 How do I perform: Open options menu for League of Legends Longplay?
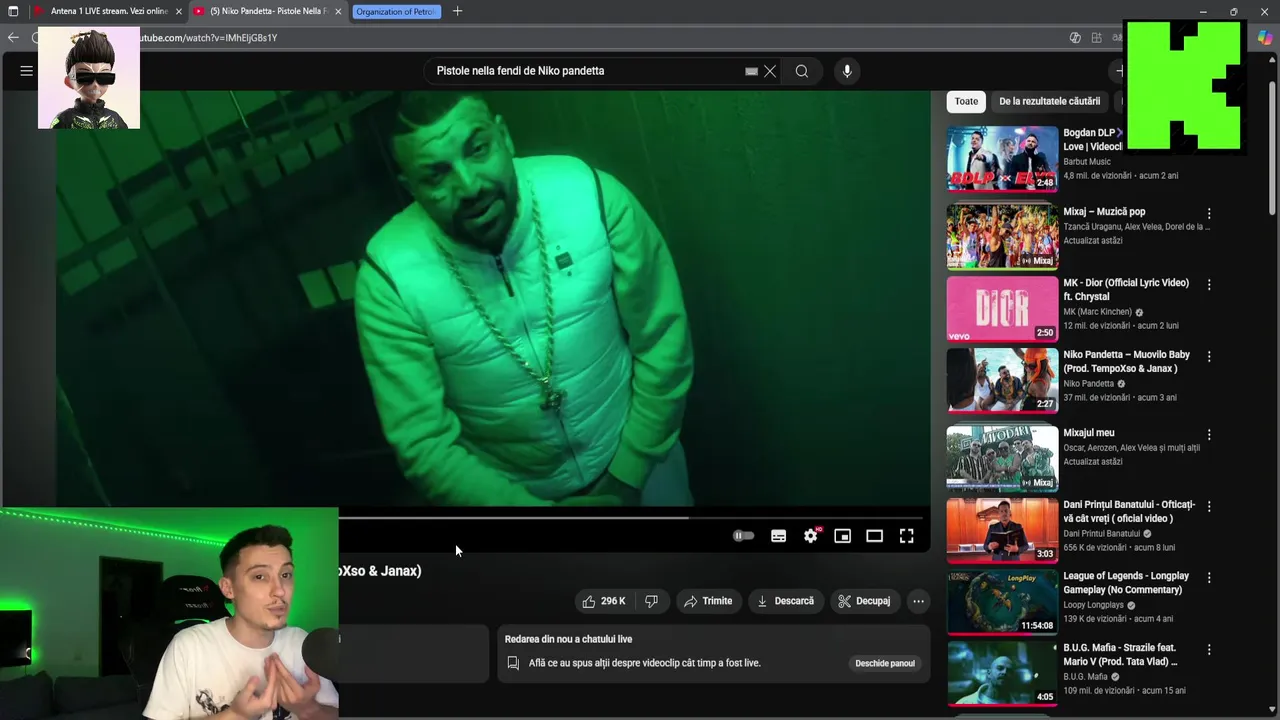pos(1209,577)
